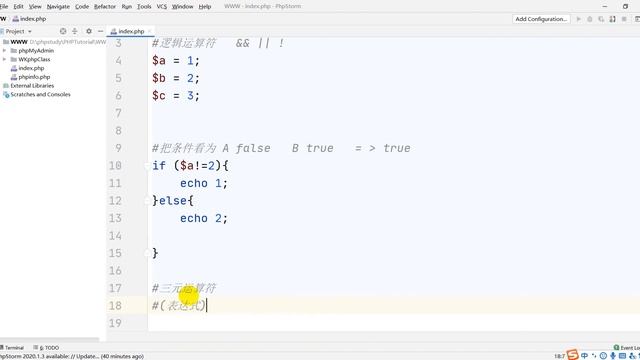Click Add Configuration button
The width and height of the screenshot is (640, 360).
click(541, 19)
